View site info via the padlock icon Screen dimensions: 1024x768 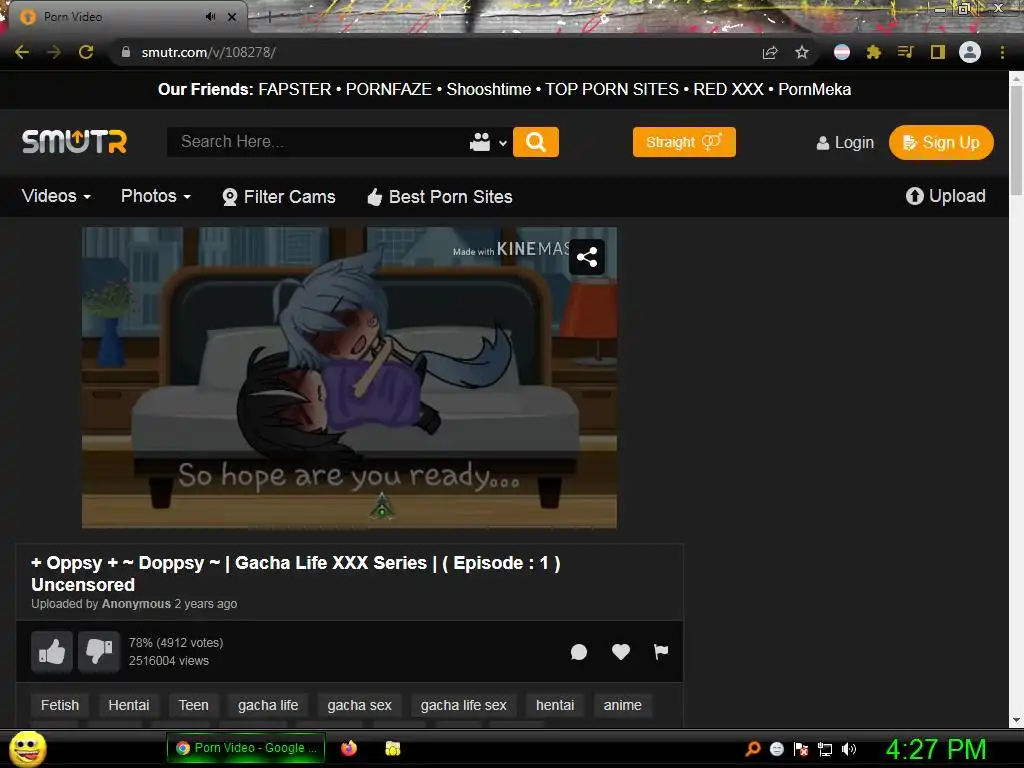[x=126, y=52]
